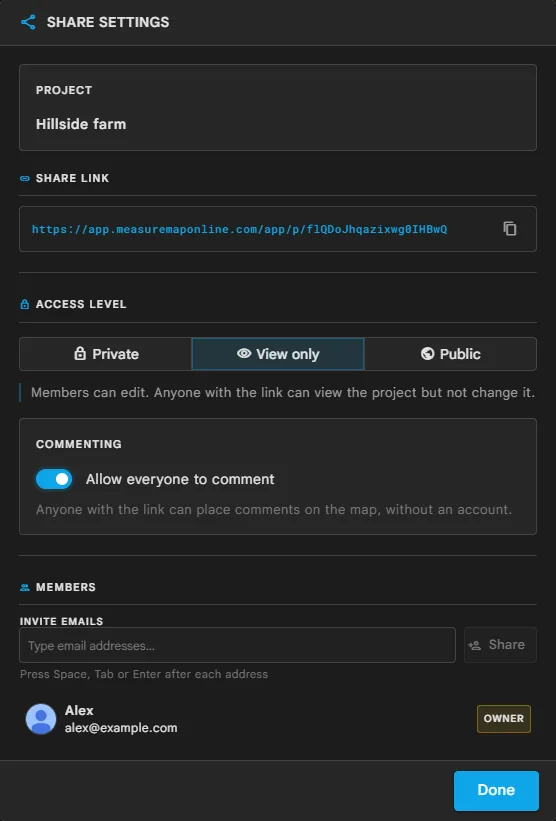
Task: Copy the share link with clipboard icon
Action: pyautogui.click(x=510, y=229)
